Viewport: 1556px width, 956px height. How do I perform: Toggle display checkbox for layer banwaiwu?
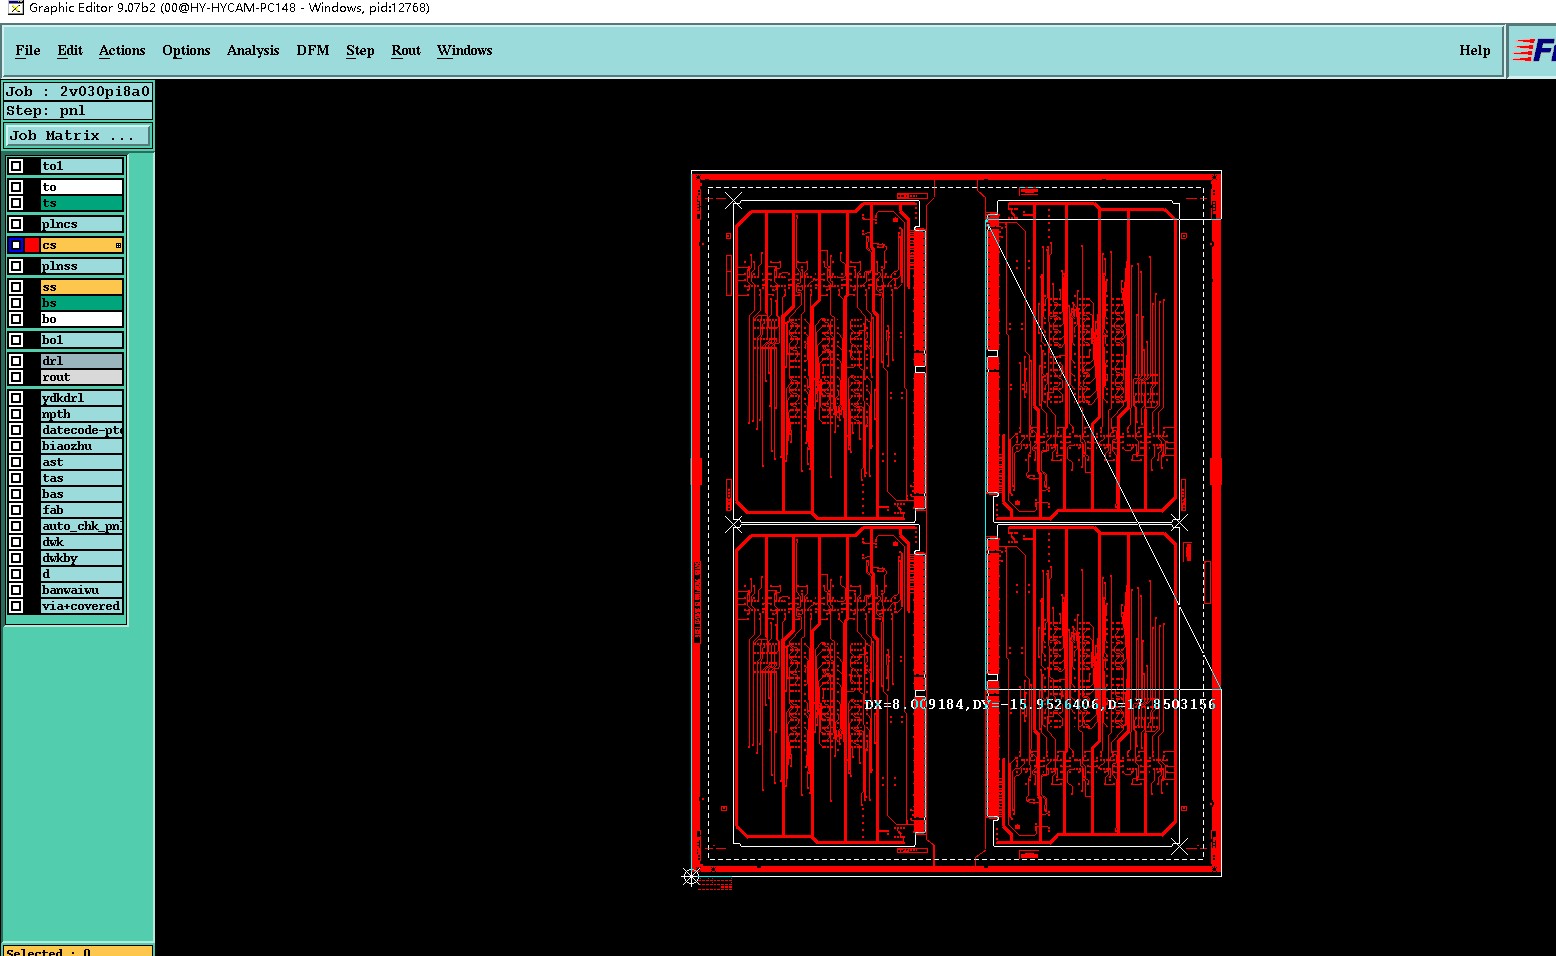point(16,590)
